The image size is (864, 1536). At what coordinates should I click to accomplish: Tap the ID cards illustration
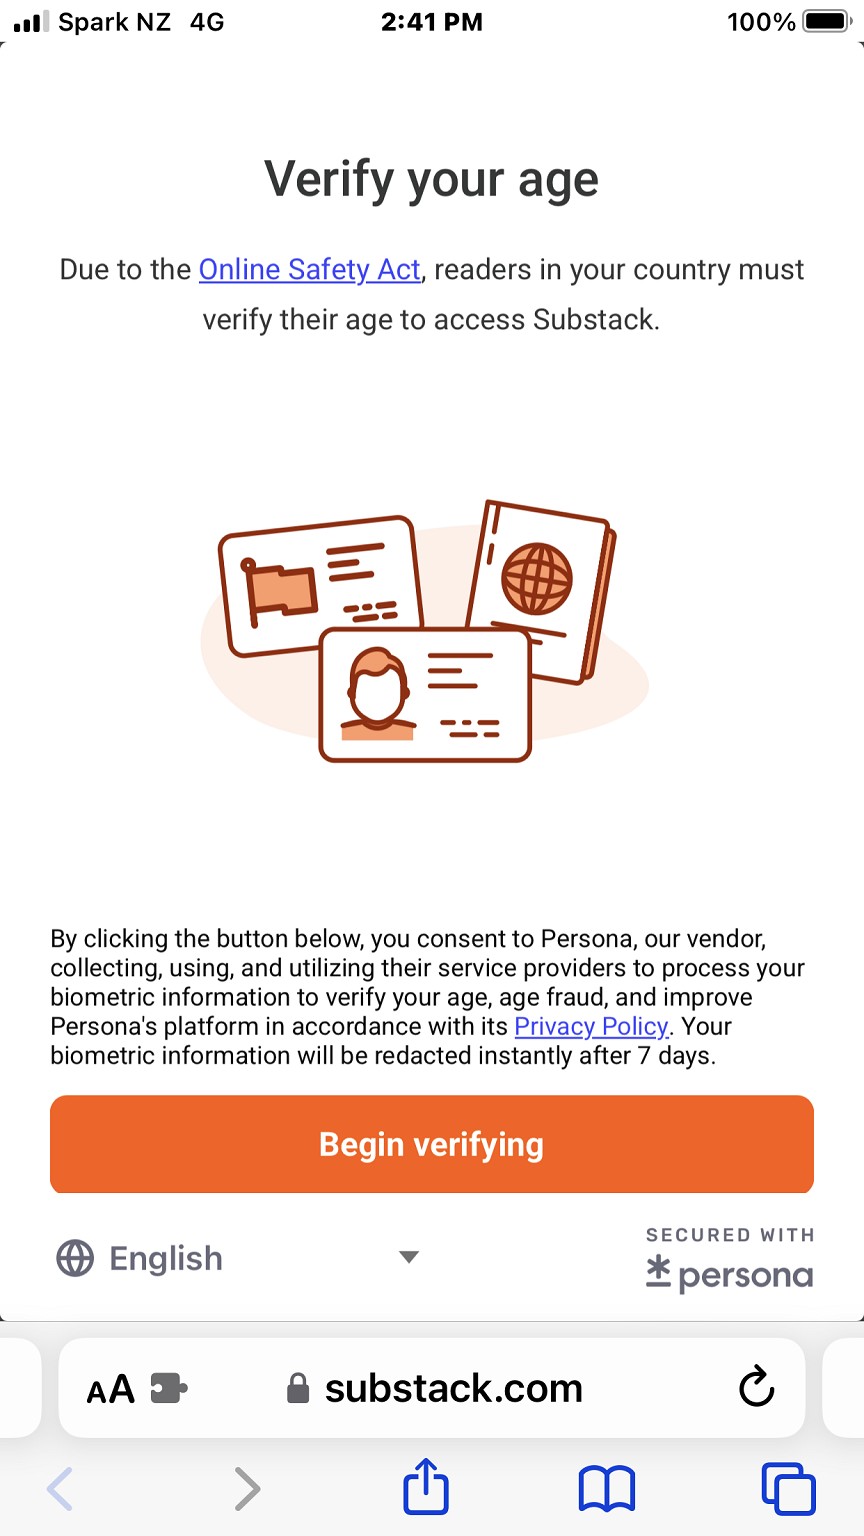[x=425, y=632]
